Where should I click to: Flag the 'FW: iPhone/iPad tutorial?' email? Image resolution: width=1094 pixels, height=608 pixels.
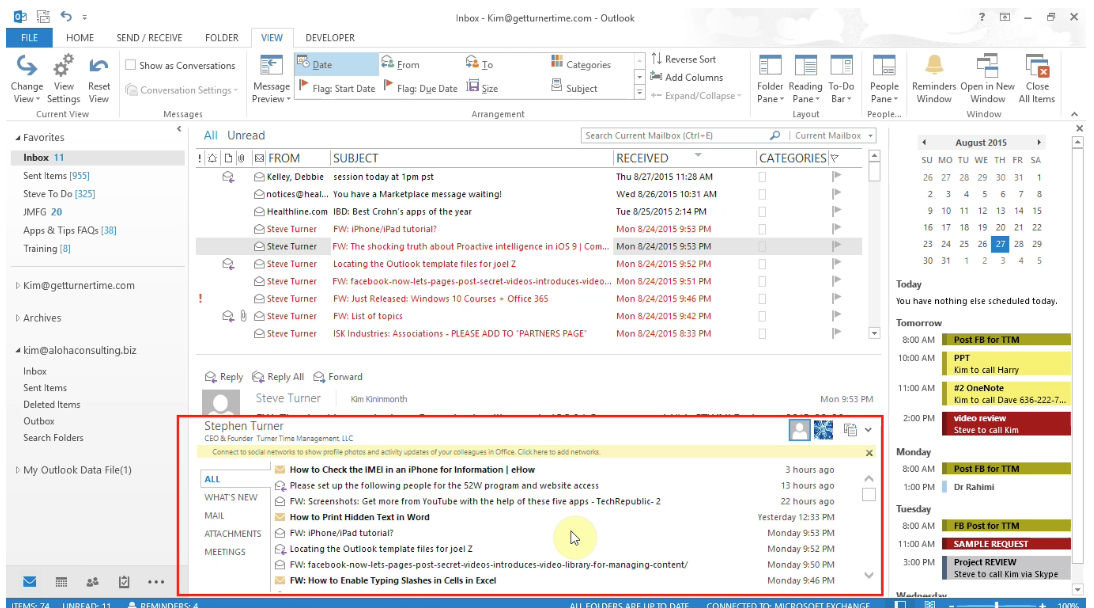[836, 229]
